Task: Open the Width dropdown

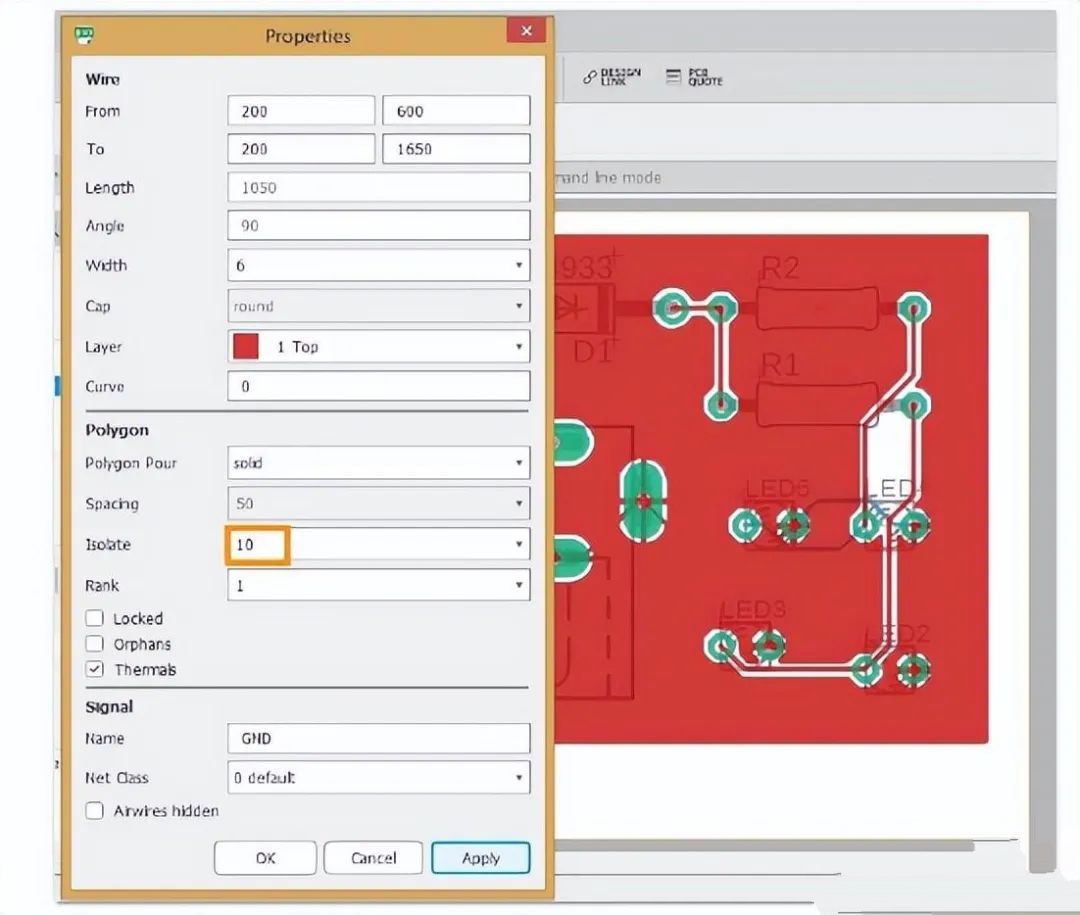Action: click(x=518, y=266)
